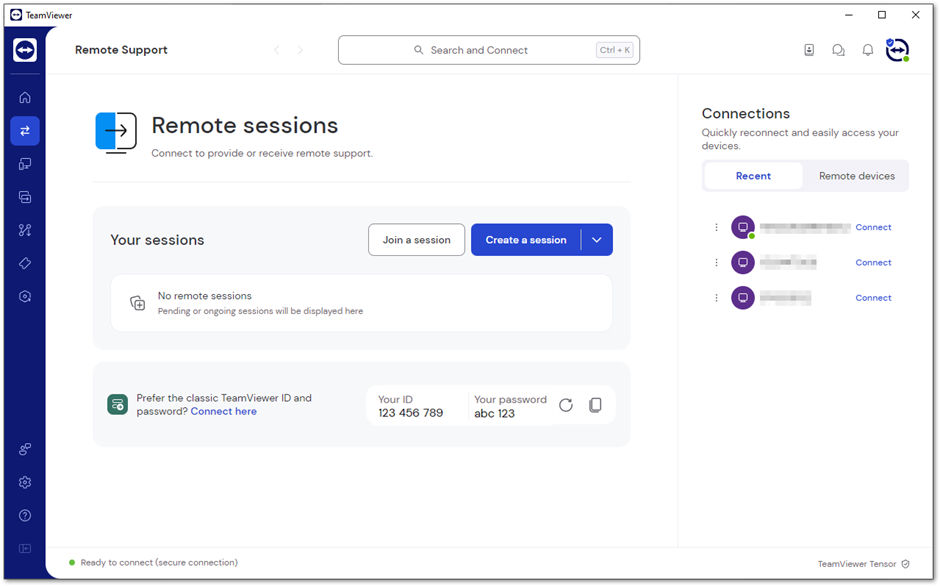Viewport: 940px width, 586px height.
Task: Open the hexagon monitoring icon in sidebar
Action: click(x=25, y=296)
